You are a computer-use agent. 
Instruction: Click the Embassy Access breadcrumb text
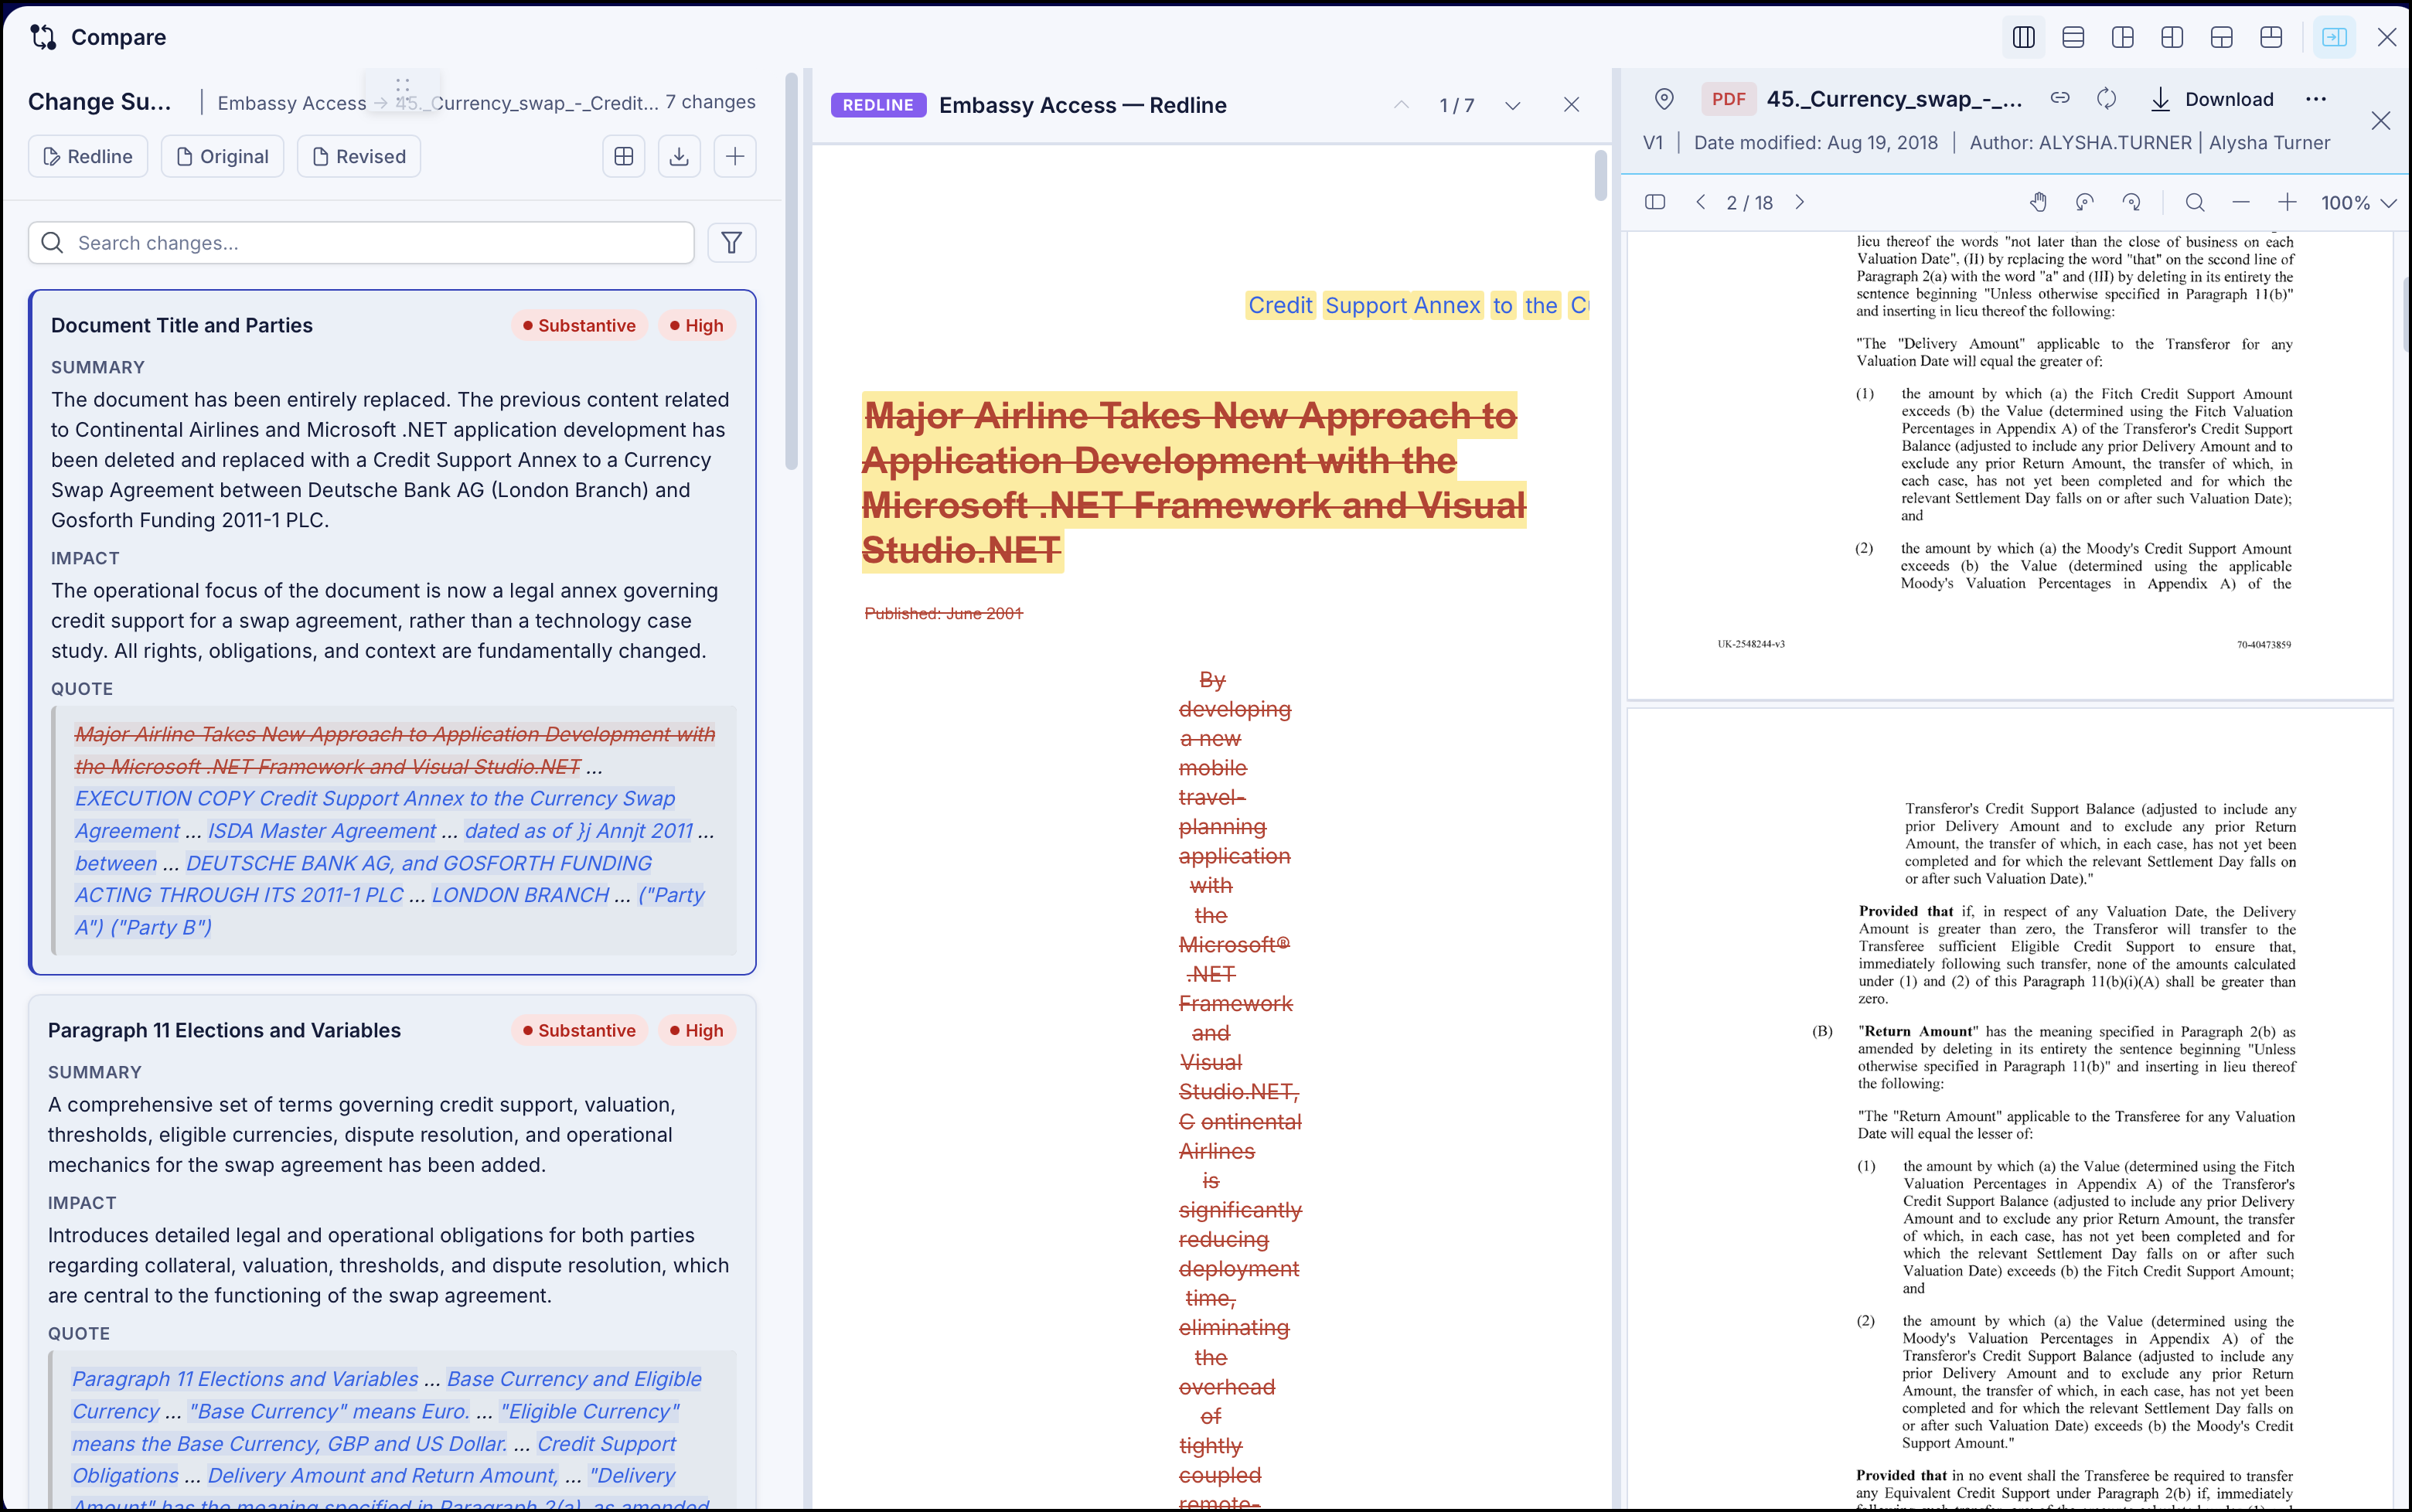292,103
